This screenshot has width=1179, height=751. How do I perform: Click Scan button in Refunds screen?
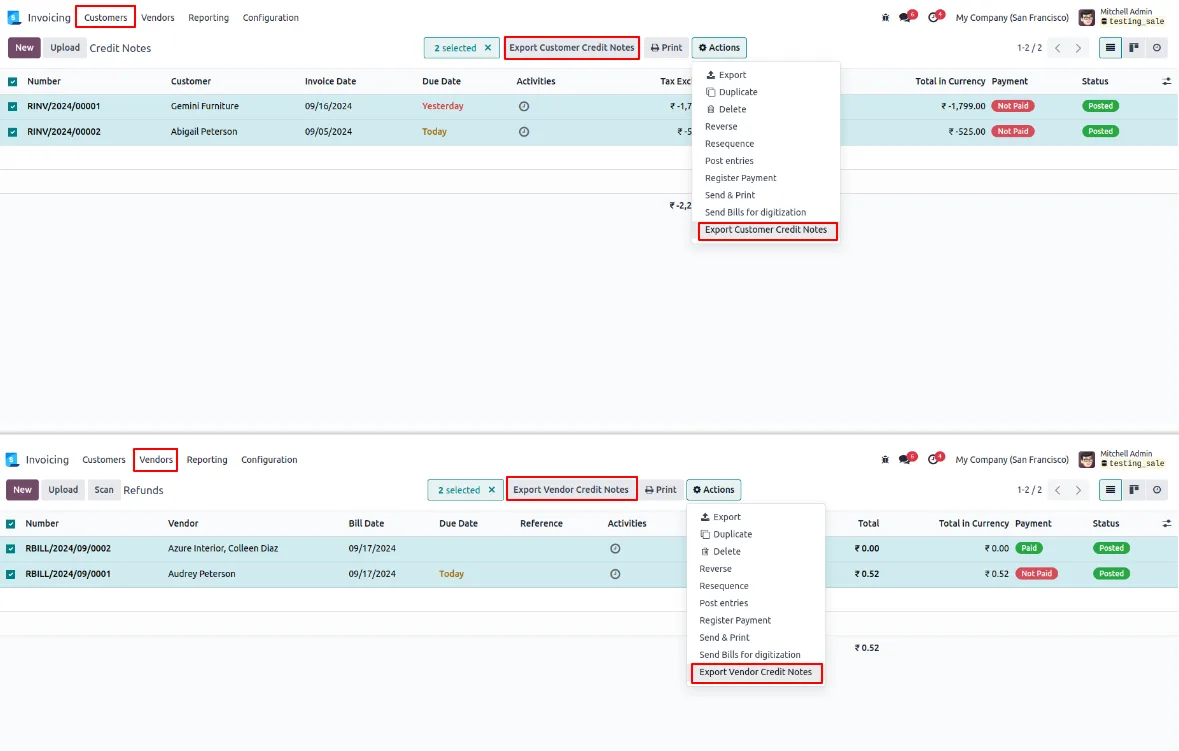point(104,489)
